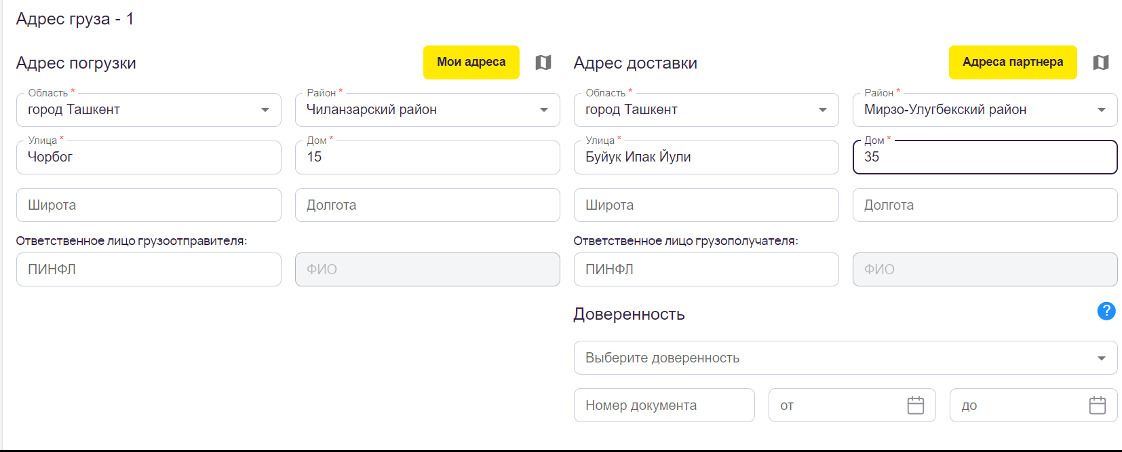This screenshot has height=452, width=1122.
Task: Open the calendar icon in the 'до' field
Action: (1098, 405)
